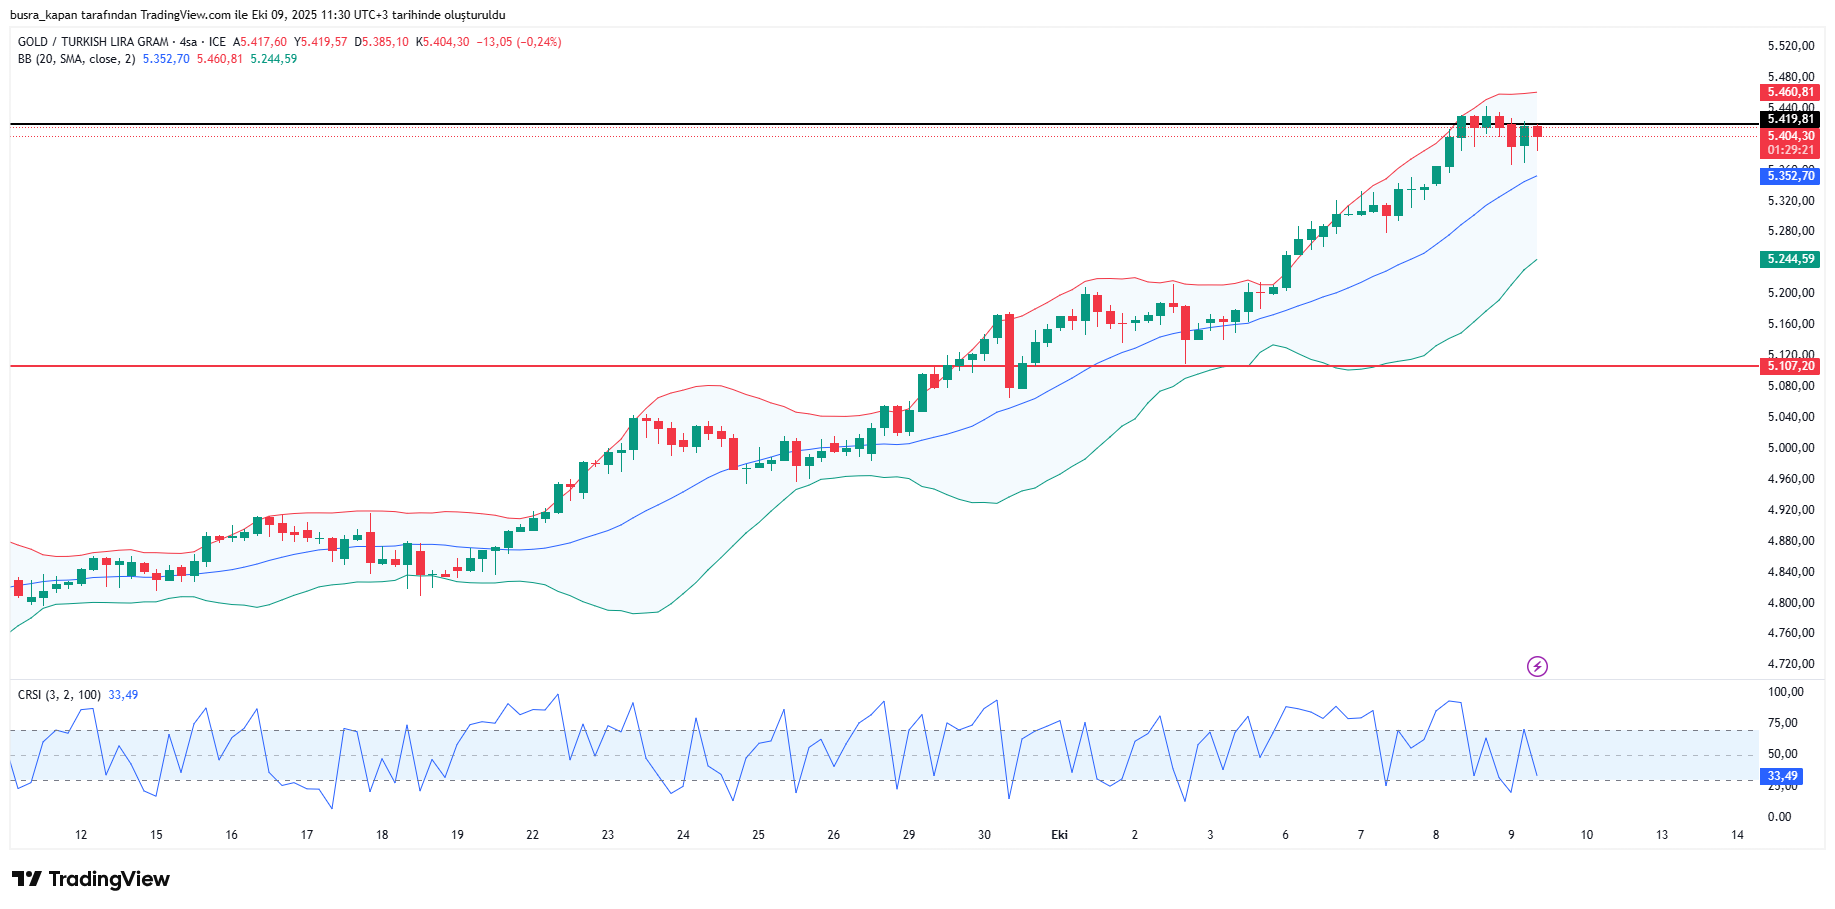This screenshot has width=1835, height=909.
Task: Click the purple lightning bolt icon
Action: tap(1537, 666)
